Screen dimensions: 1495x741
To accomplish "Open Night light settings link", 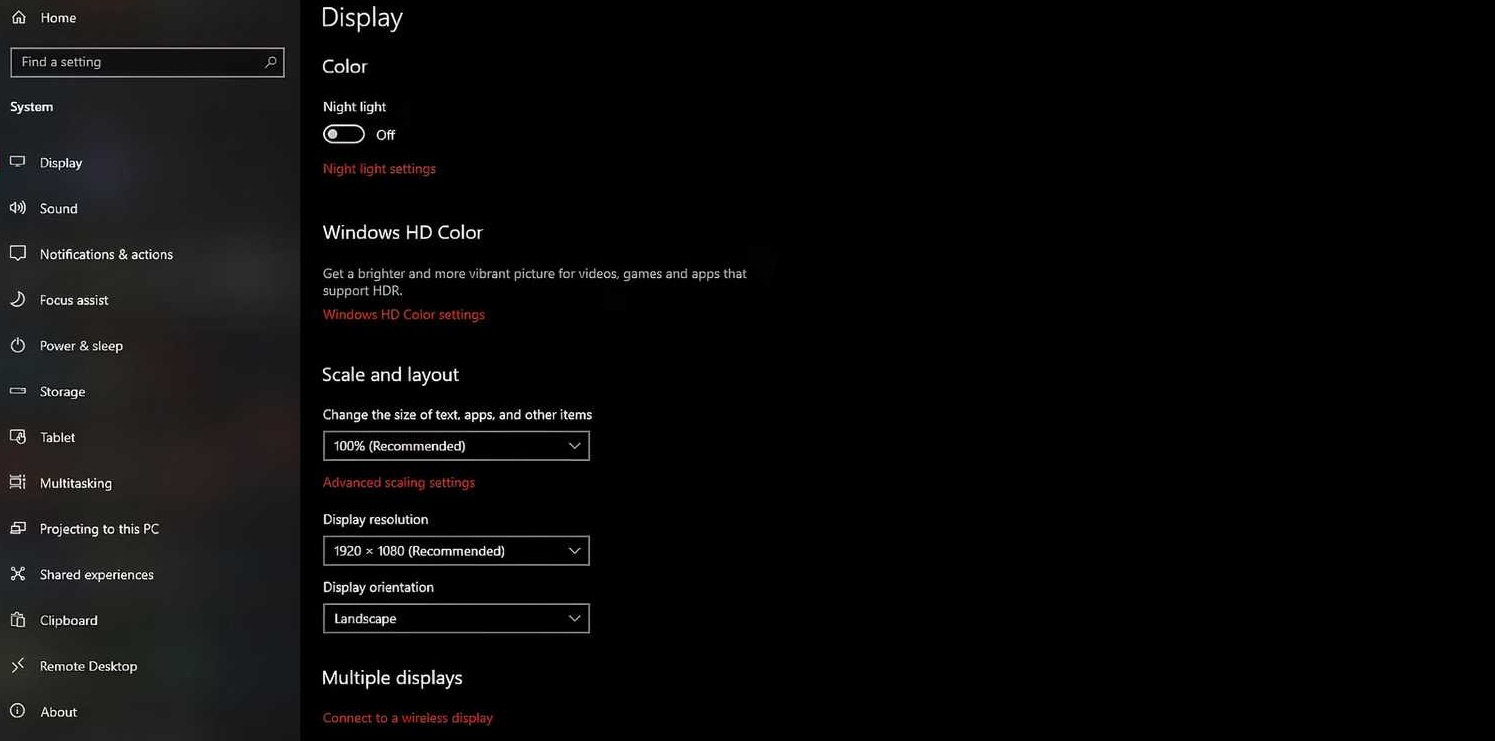I will [379, 169].
